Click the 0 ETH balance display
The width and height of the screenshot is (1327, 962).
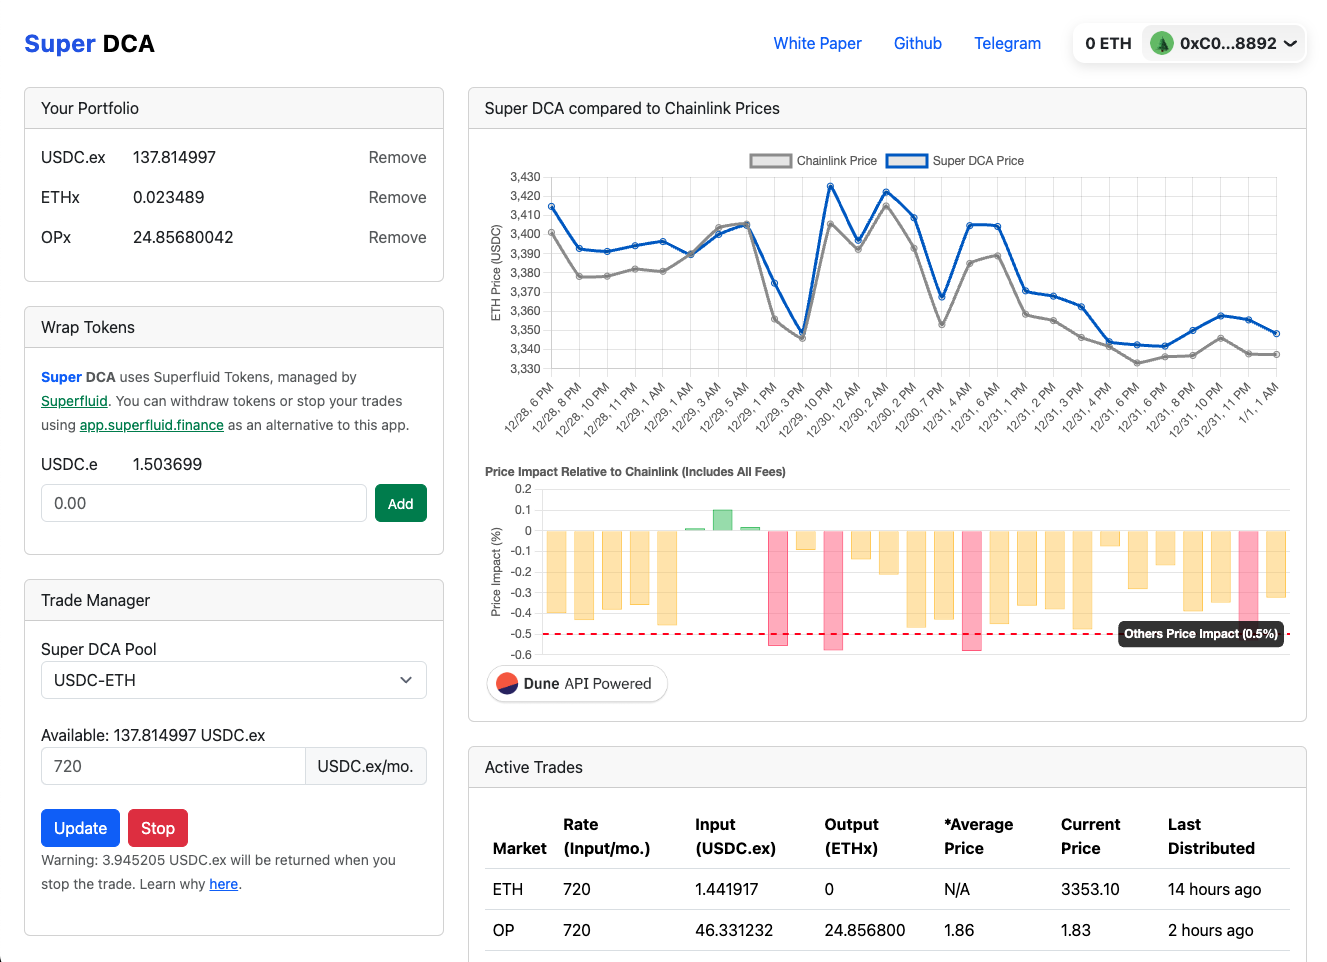(1108, 43)
